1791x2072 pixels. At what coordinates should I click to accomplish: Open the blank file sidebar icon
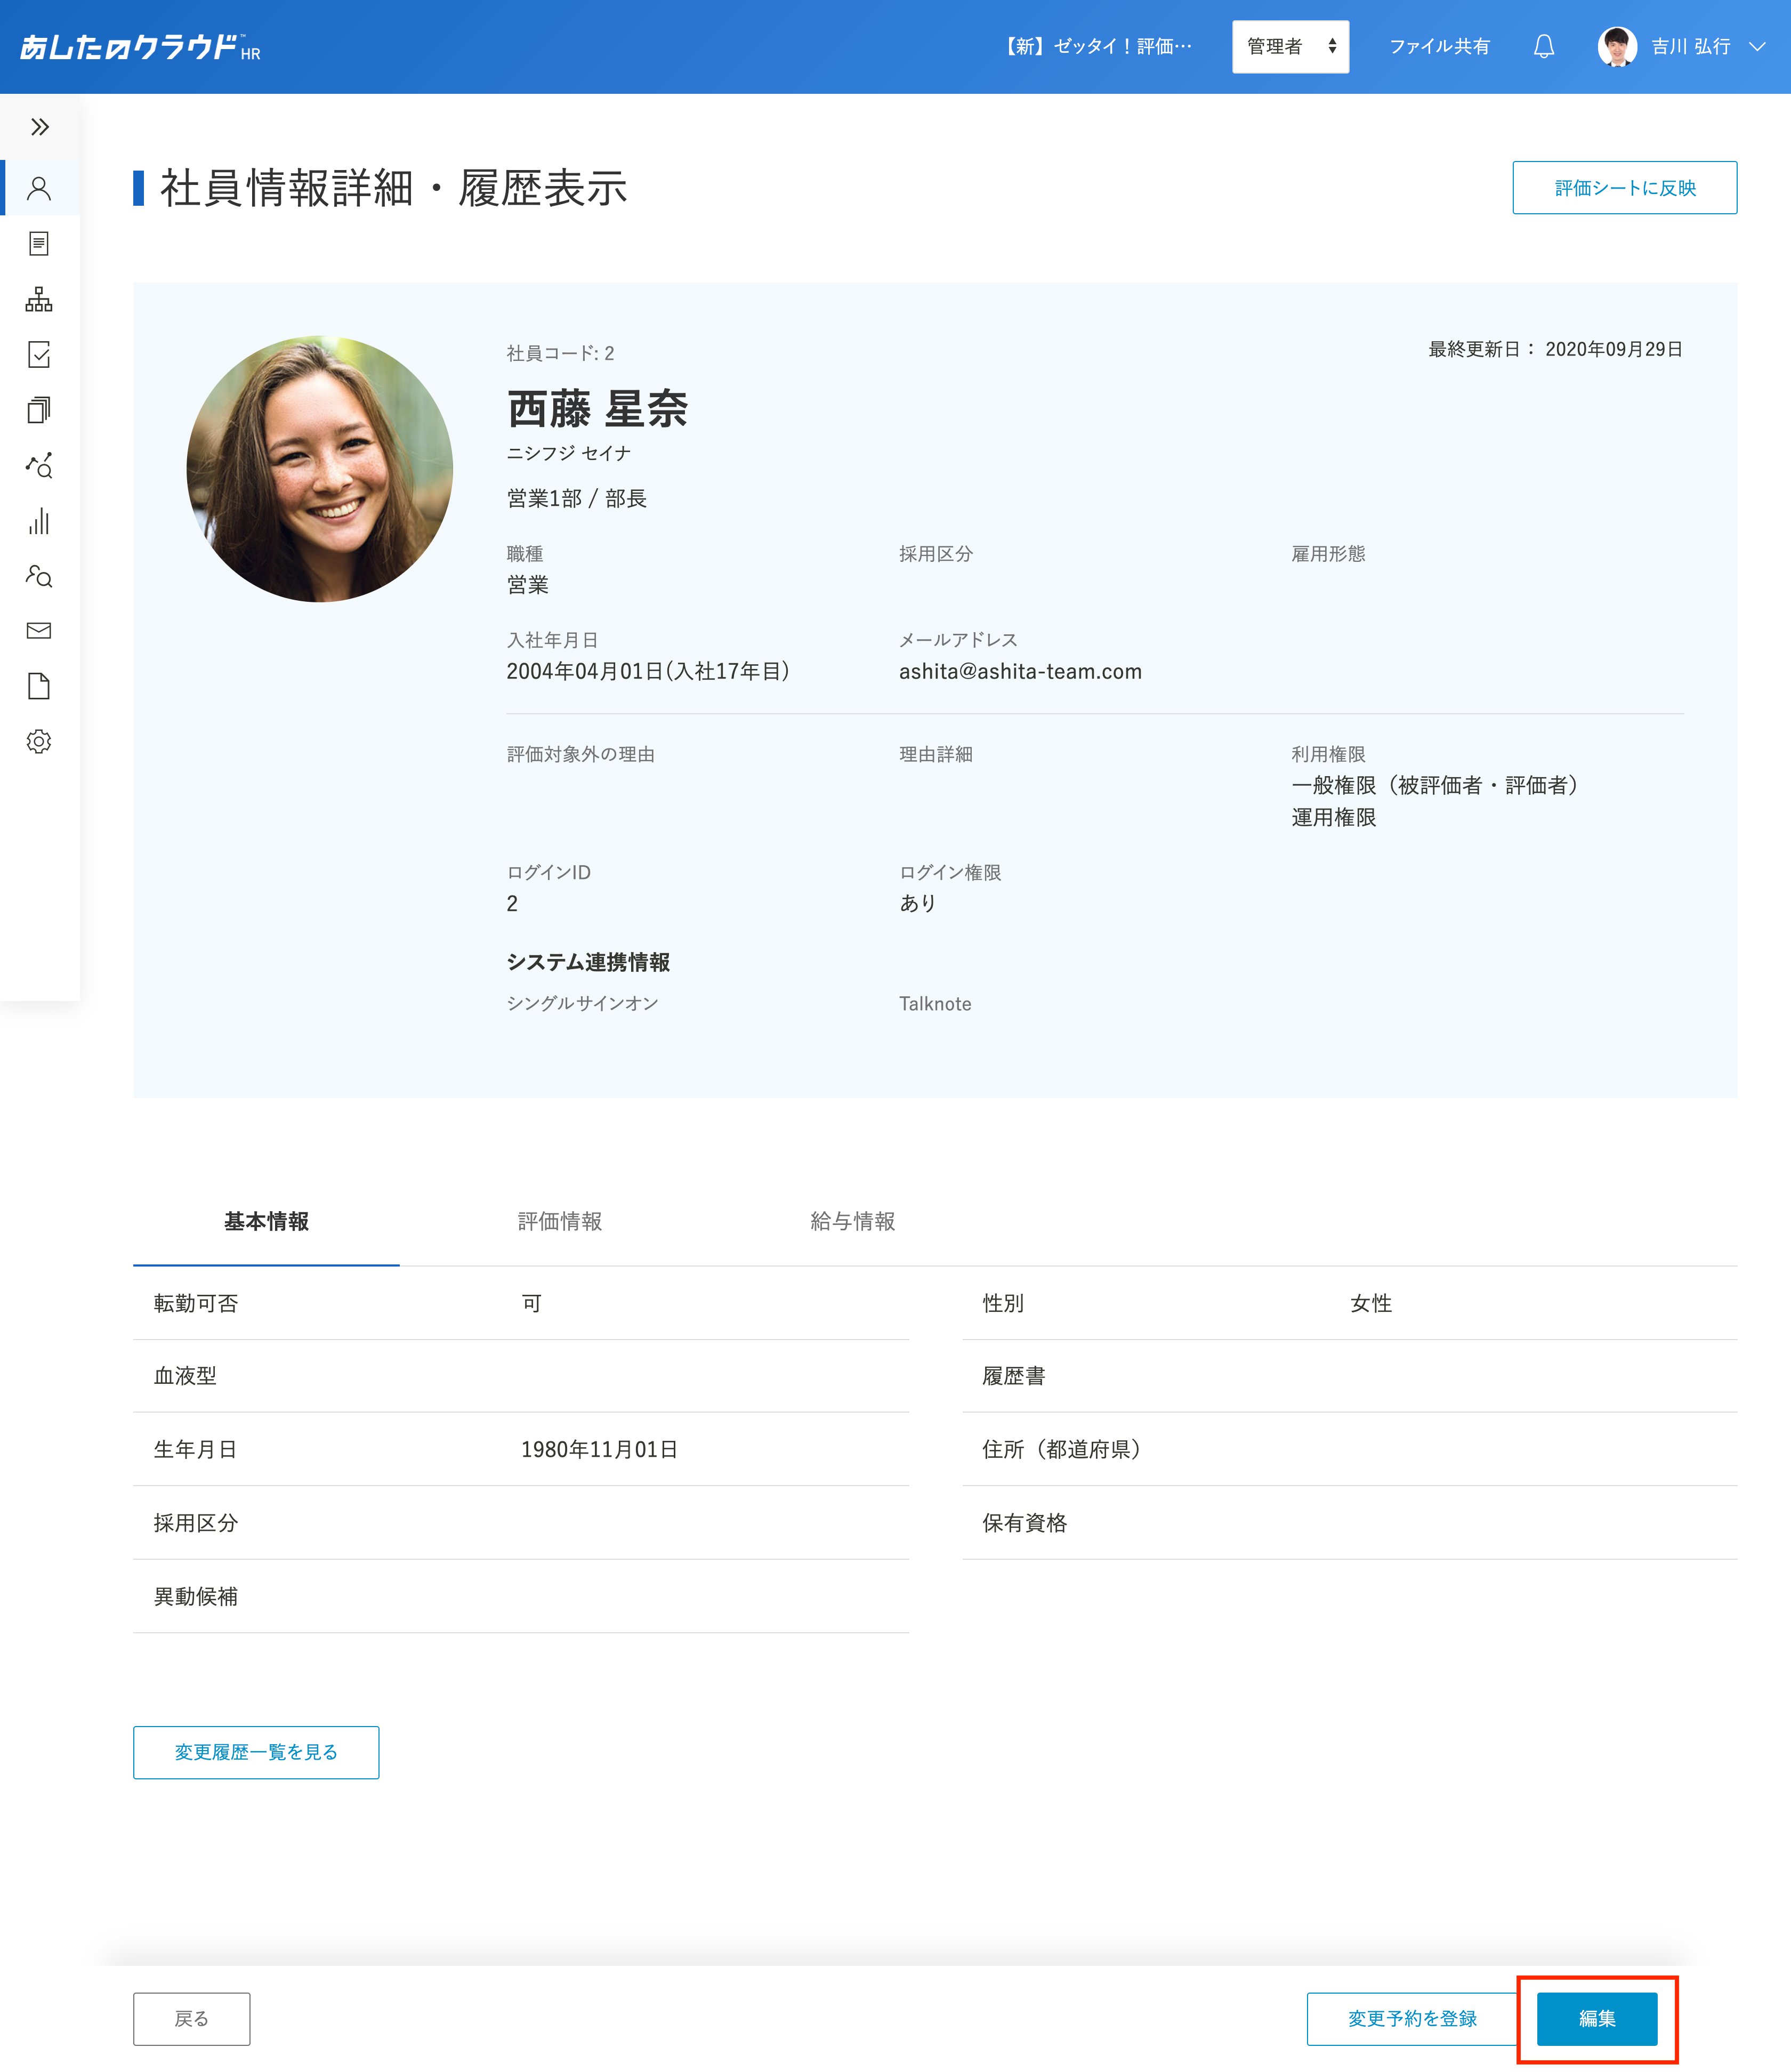39,686
